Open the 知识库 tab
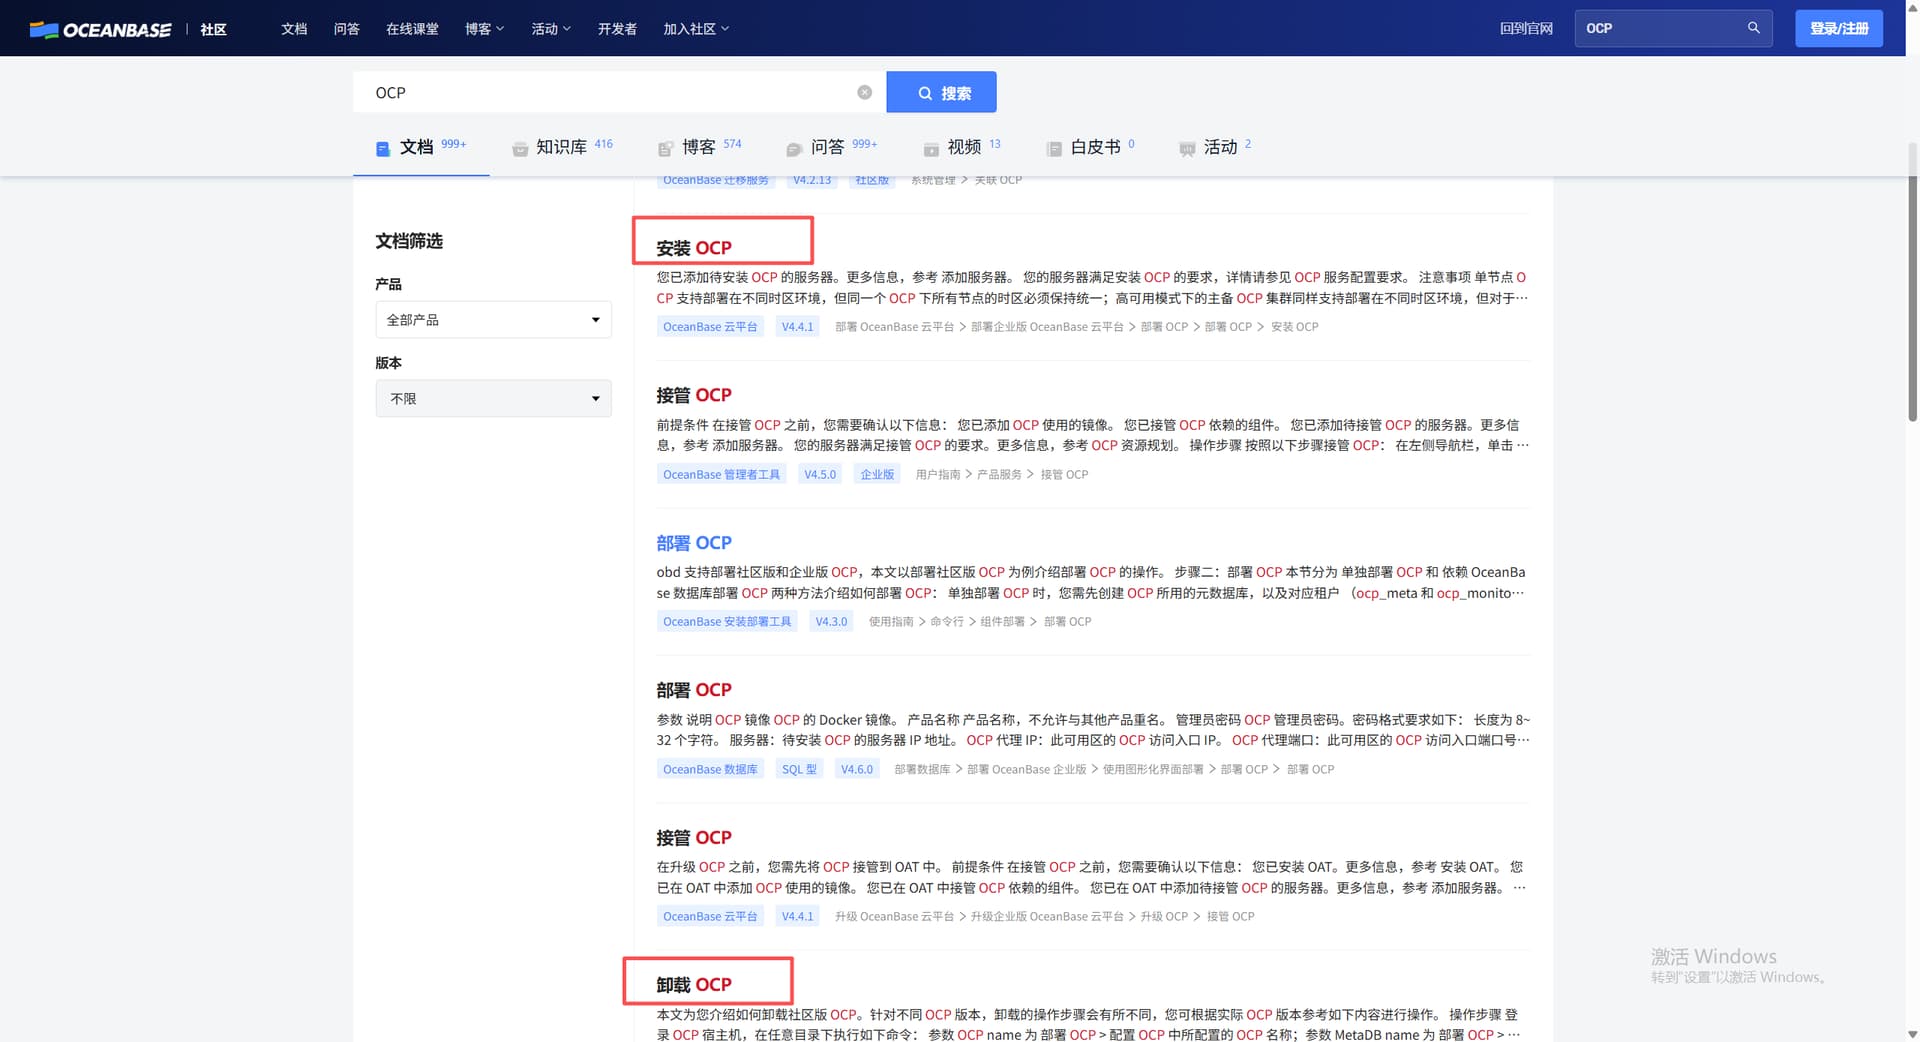The image size is (1920, 1042). (561, 147)
